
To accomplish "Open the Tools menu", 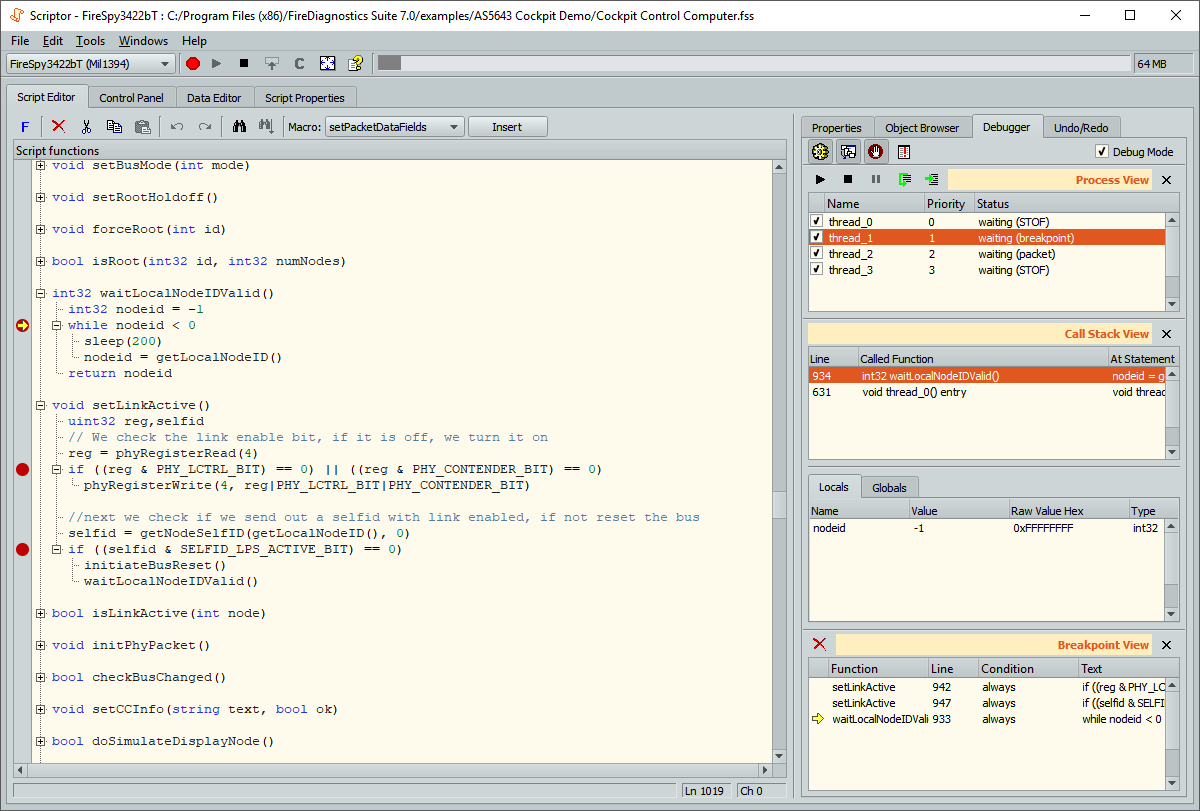I will click(x=90, y=41).
